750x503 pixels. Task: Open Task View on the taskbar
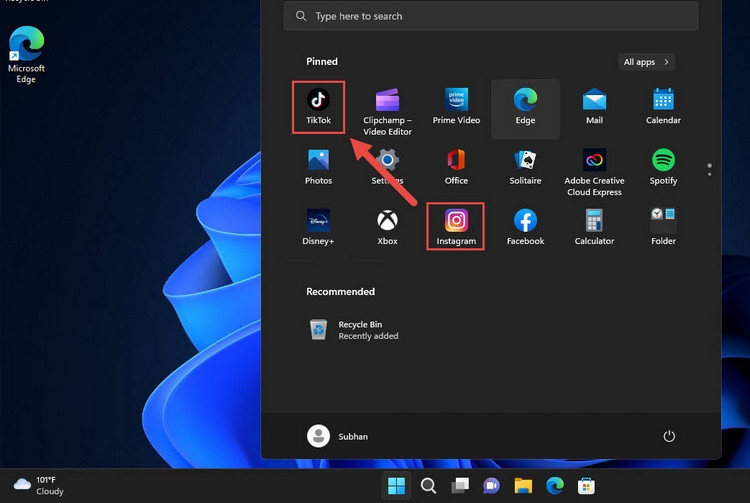pos(460,486)
